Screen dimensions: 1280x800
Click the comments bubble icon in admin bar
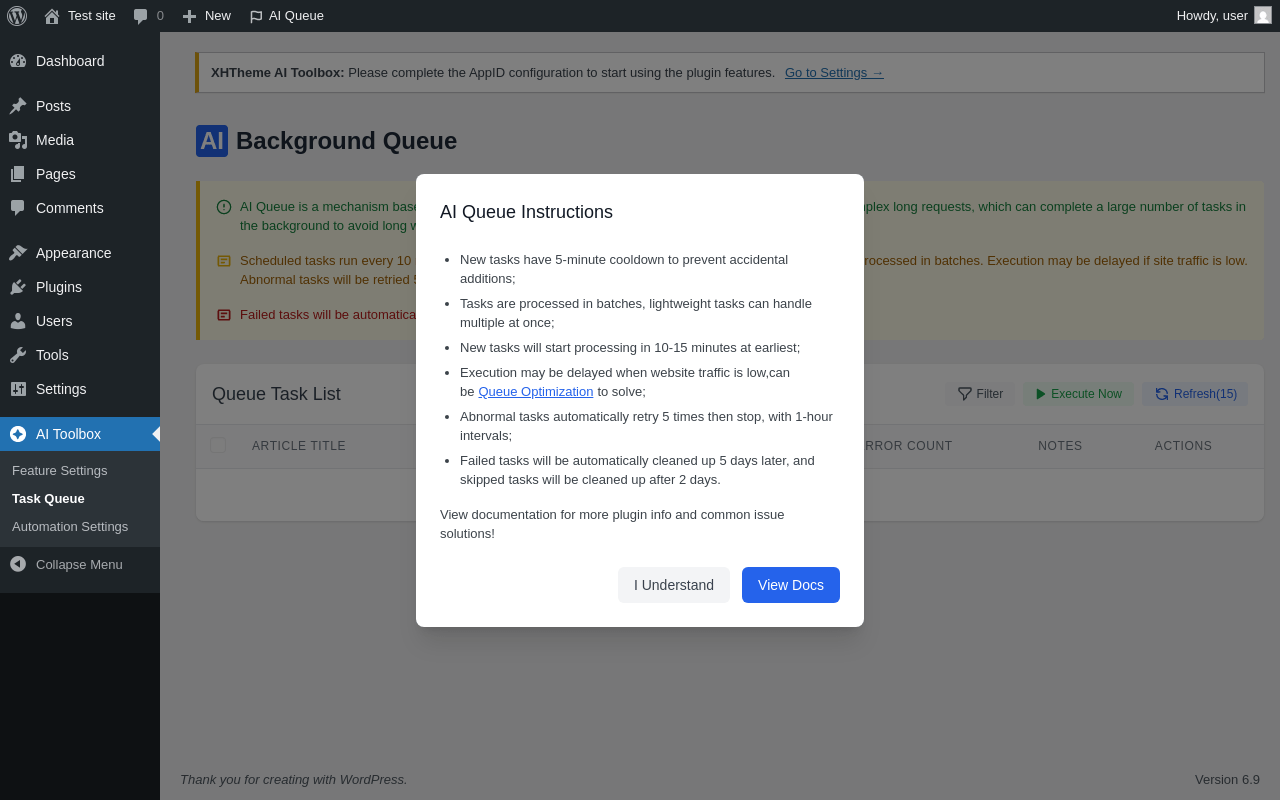(x=141, y=16)
